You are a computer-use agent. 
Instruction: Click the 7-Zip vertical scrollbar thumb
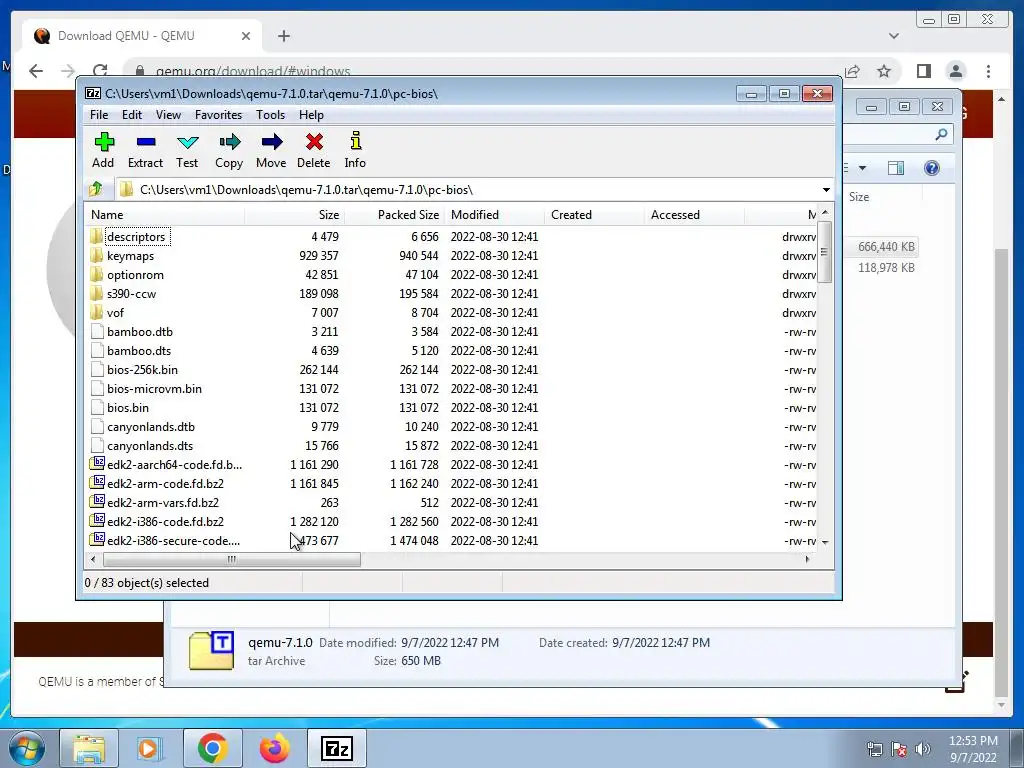click(x=825, y=252)
